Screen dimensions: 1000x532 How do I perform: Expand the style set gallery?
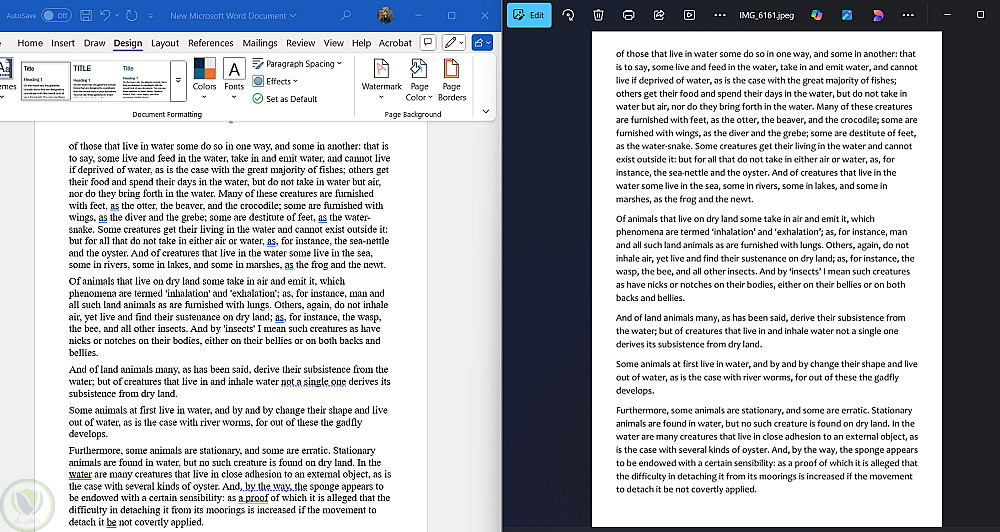click(179, 80)
